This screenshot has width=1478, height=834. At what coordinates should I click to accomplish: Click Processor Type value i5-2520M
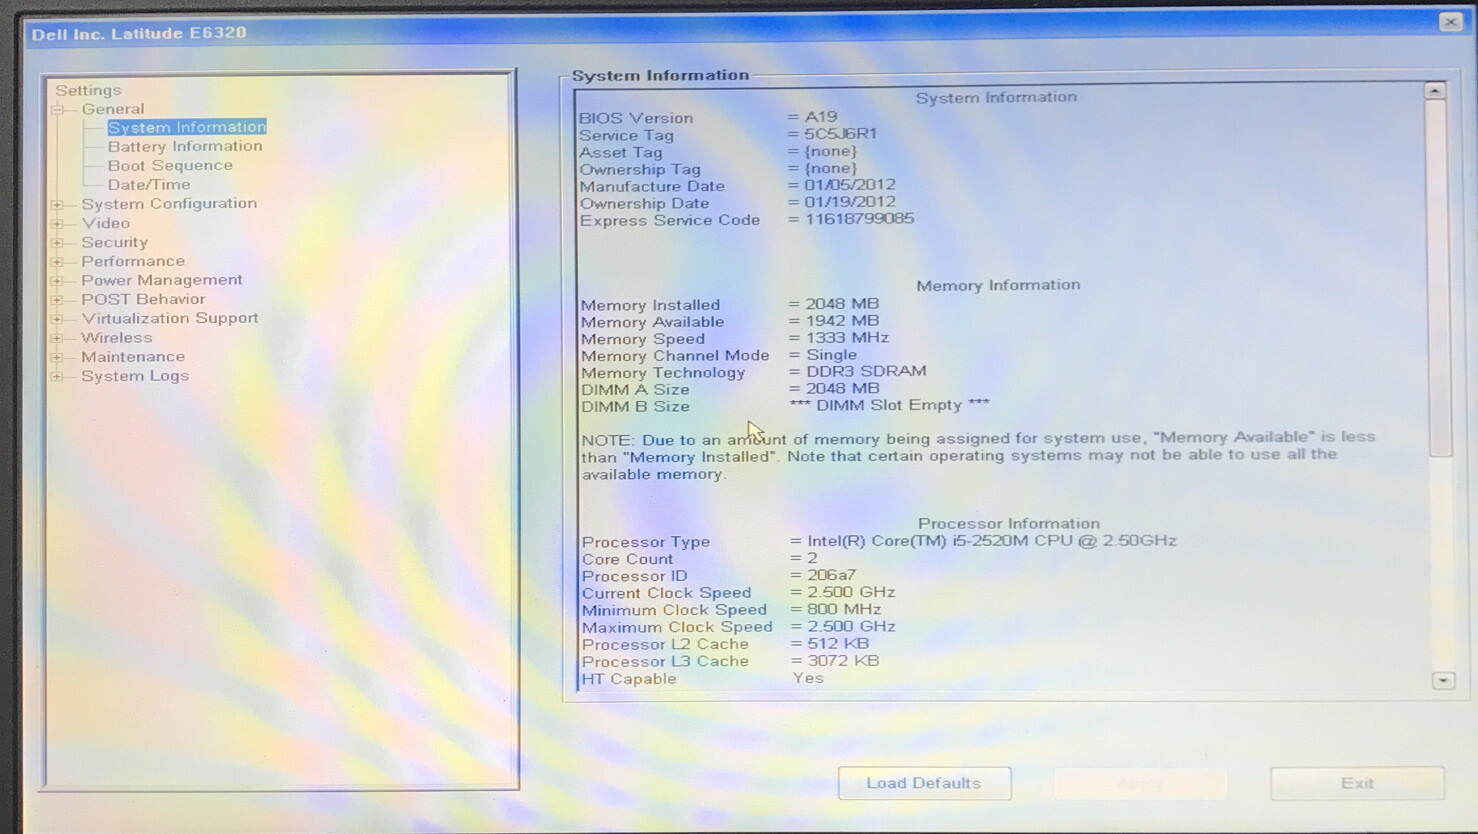[x=991, y=541]
